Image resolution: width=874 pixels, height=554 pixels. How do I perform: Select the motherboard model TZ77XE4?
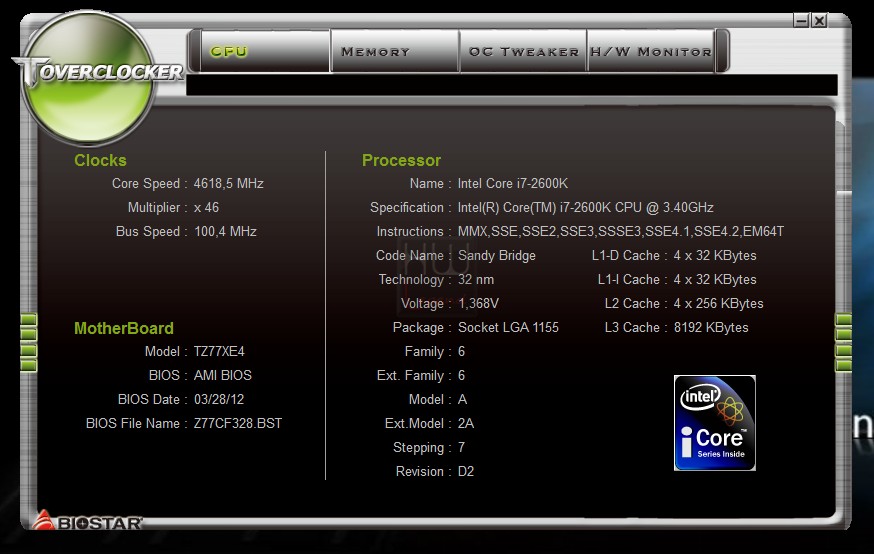pos(219,351)
